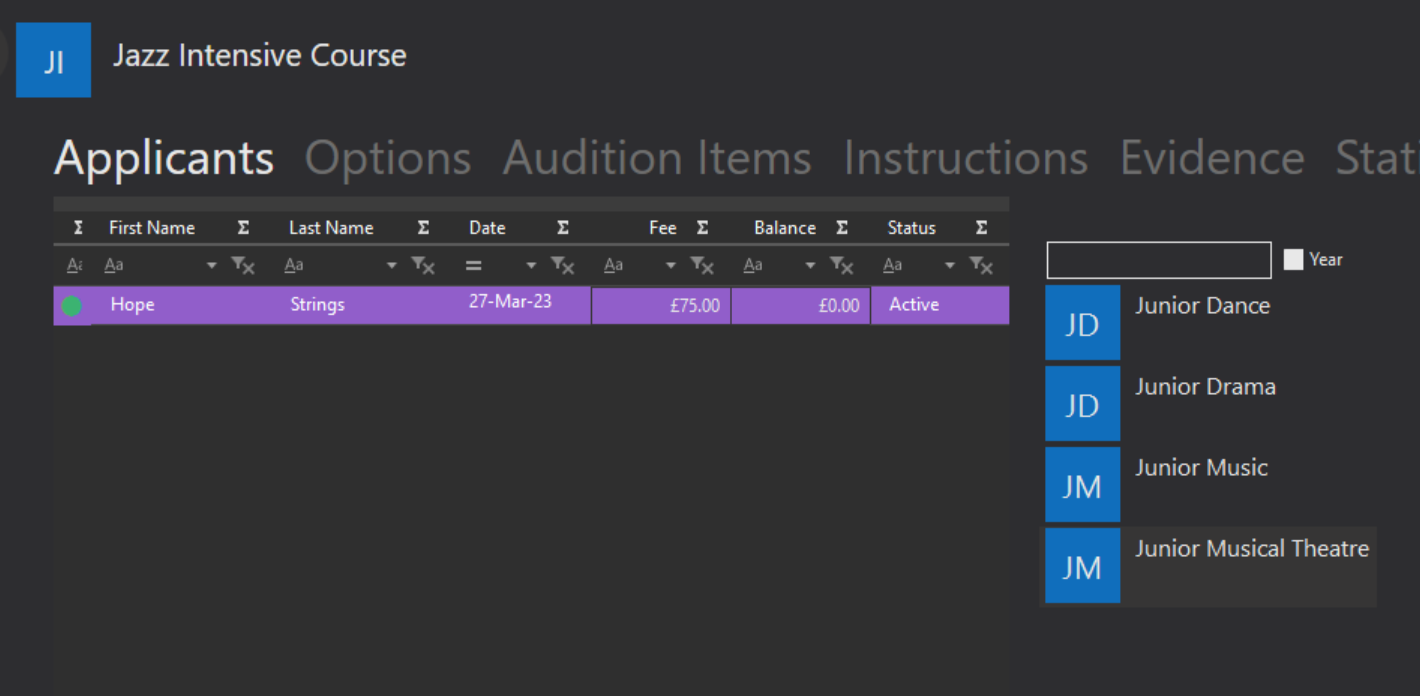Image resolution: width=1420 pixels, height=696 pixels.
Task: Clear the Last Name column filter
Action: (423, 265)
